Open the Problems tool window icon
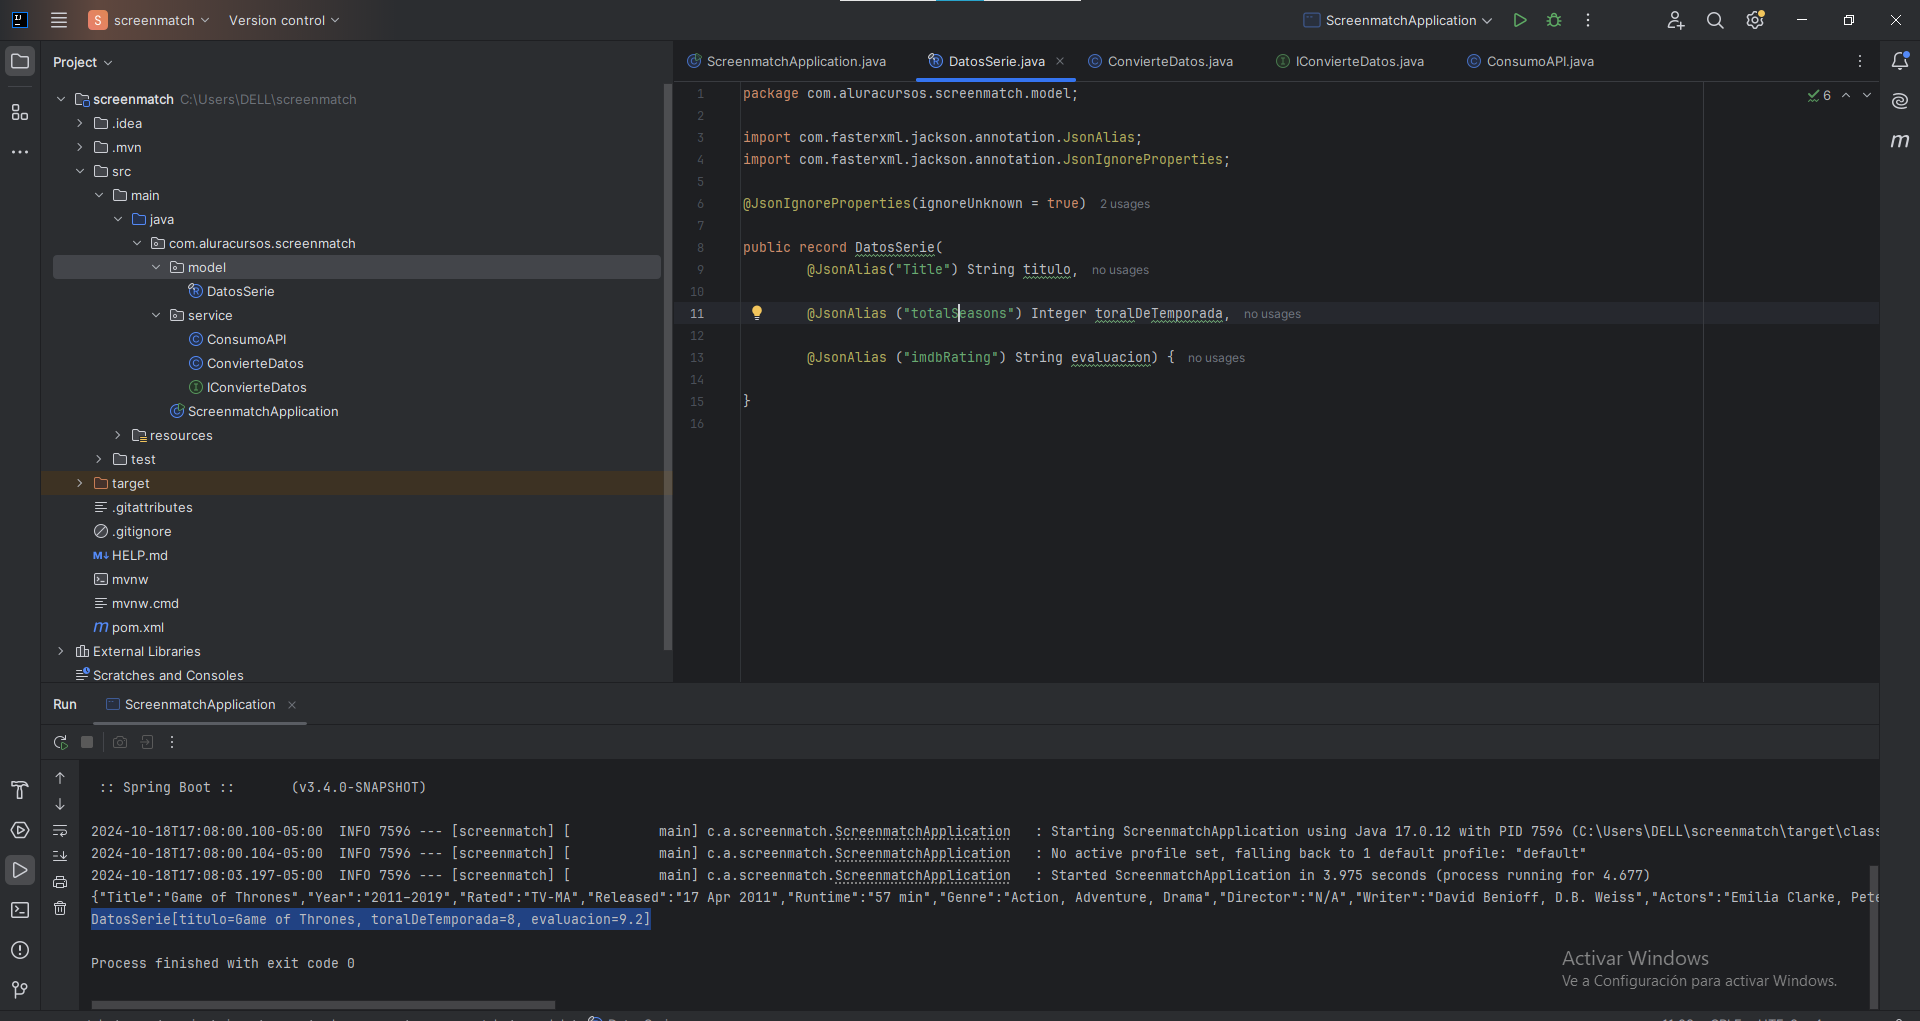This screenshot has width=1920, height=1021. [x=20, y=950]
